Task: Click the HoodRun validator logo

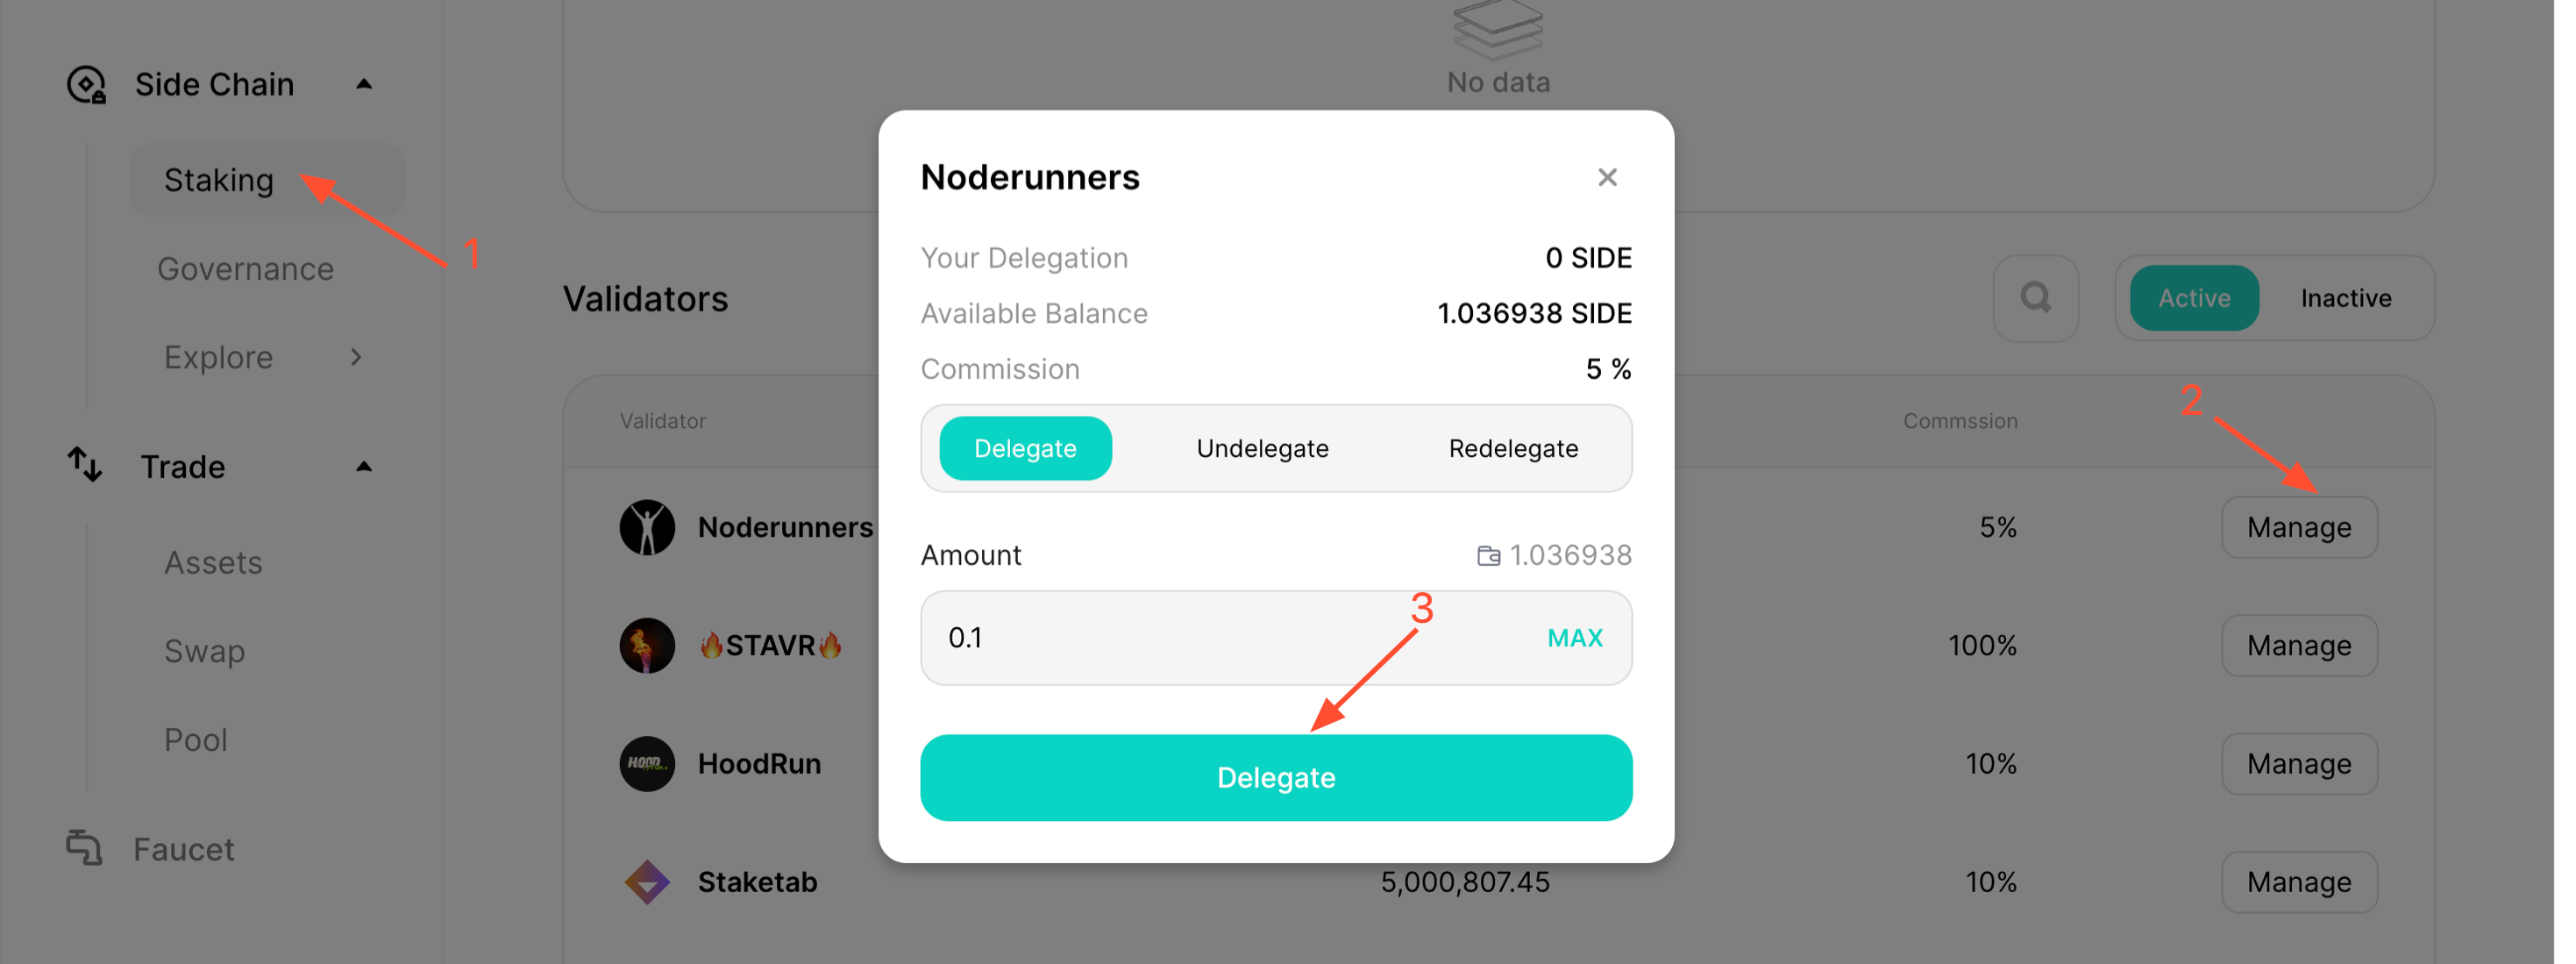Action: [647, 764]
